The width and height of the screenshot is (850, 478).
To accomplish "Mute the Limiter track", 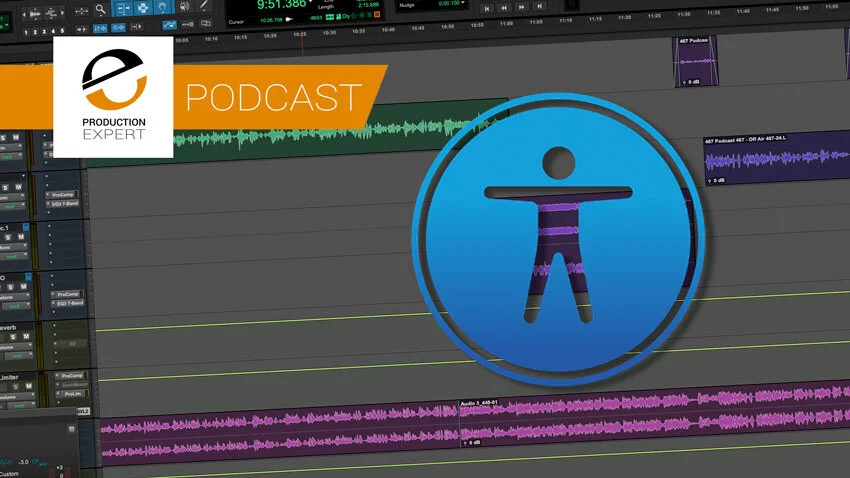I will pyautogui.click(x=28, y=386).
